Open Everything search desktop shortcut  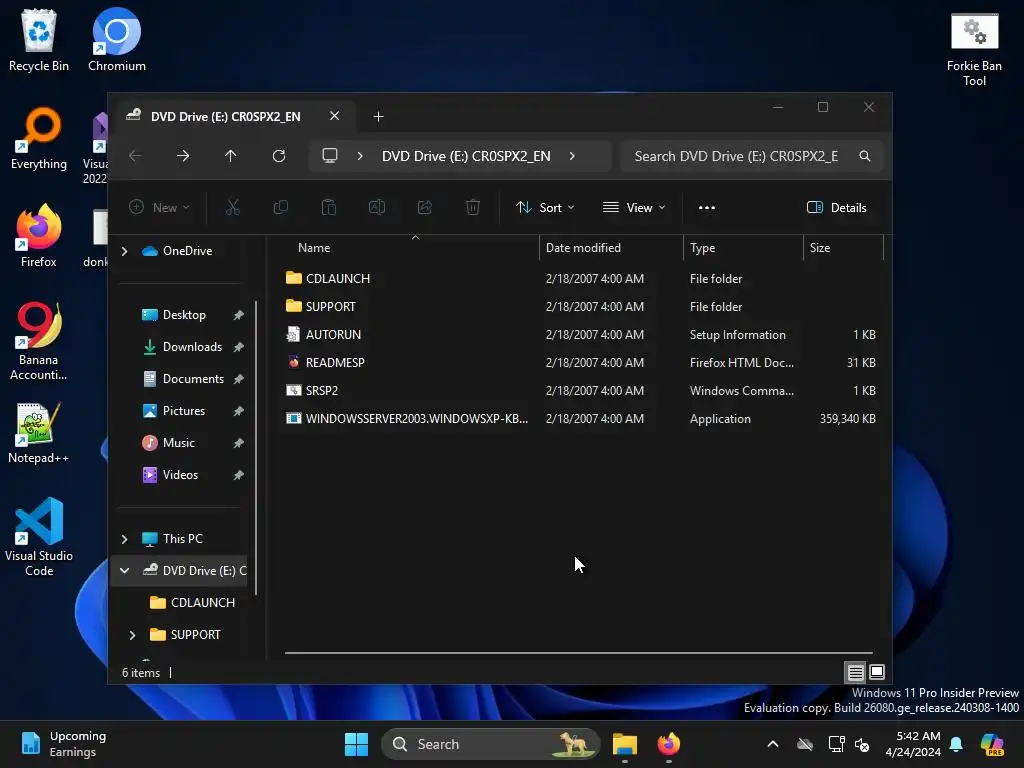click(39, 138)
